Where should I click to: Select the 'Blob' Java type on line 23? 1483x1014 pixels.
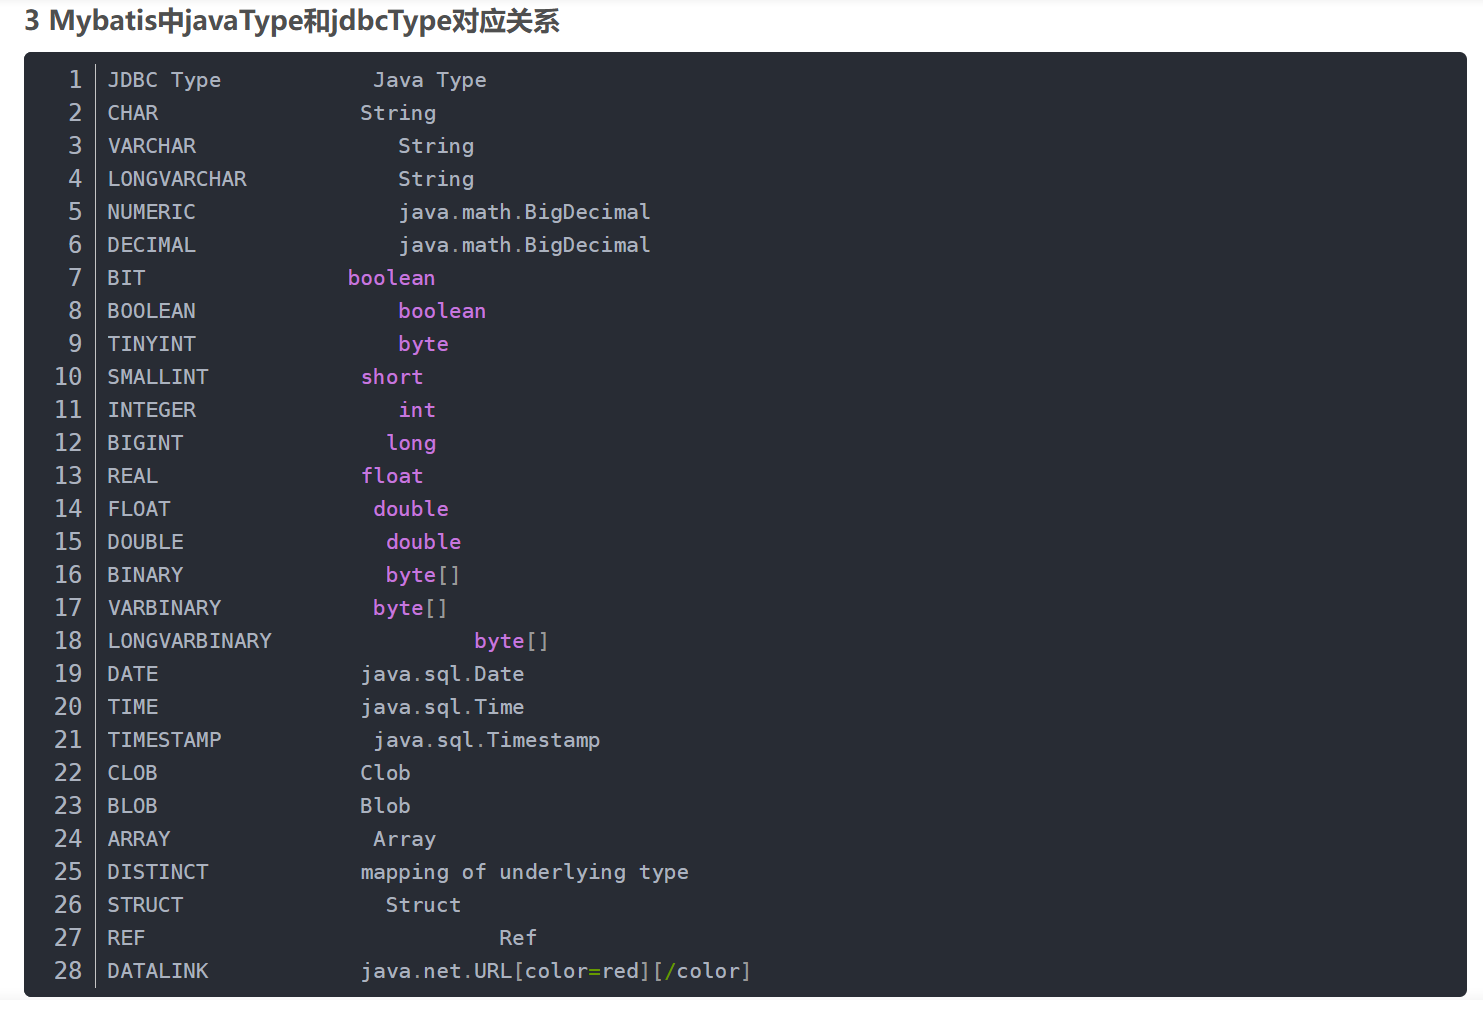click(x=385, y=806)
